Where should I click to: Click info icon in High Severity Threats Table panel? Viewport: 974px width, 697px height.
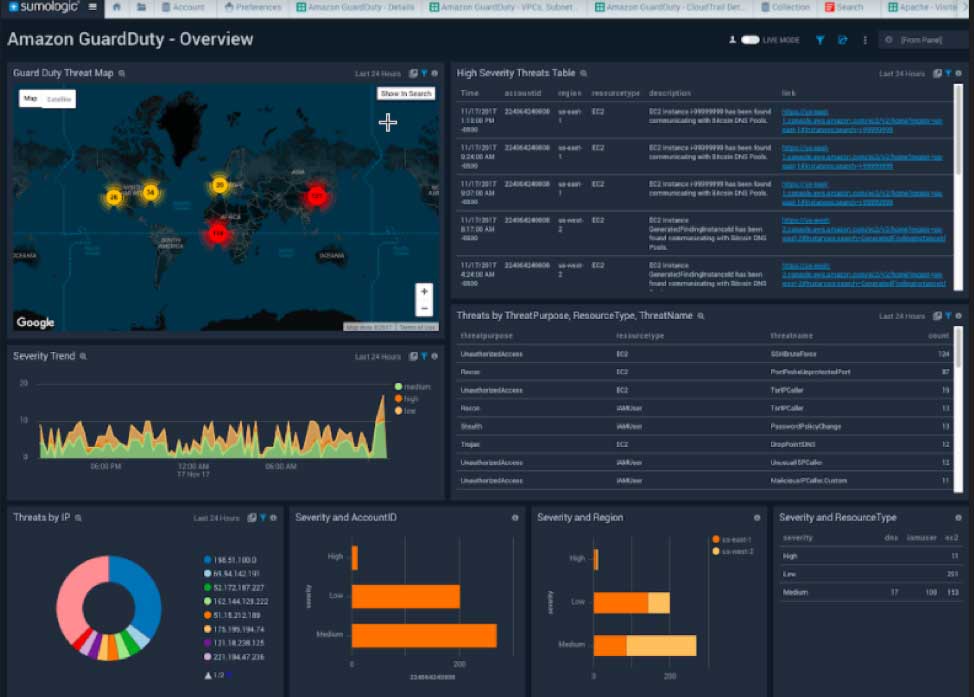tap(958, 73)
